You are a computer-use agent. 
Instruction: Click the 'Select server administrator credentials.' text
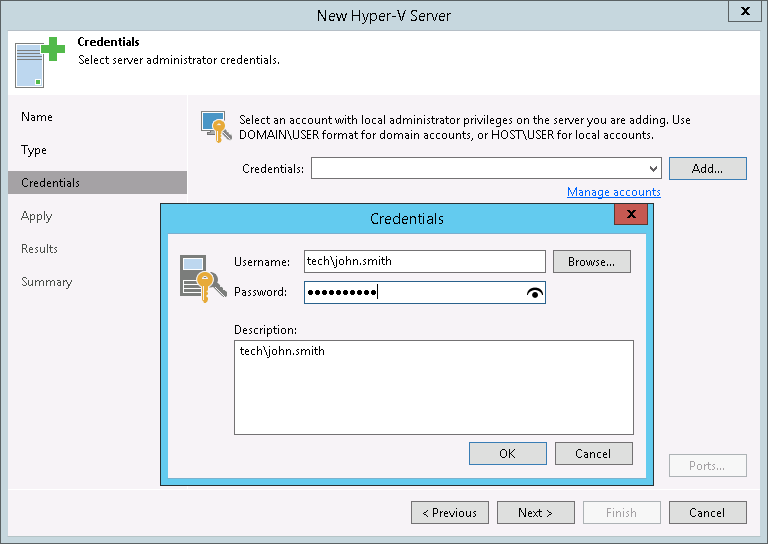point(179,60)
